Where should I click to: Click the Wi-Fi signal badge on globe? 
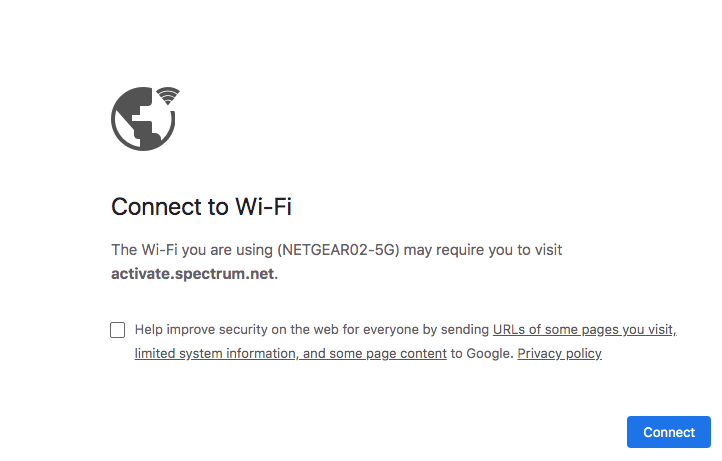[168, 96]
